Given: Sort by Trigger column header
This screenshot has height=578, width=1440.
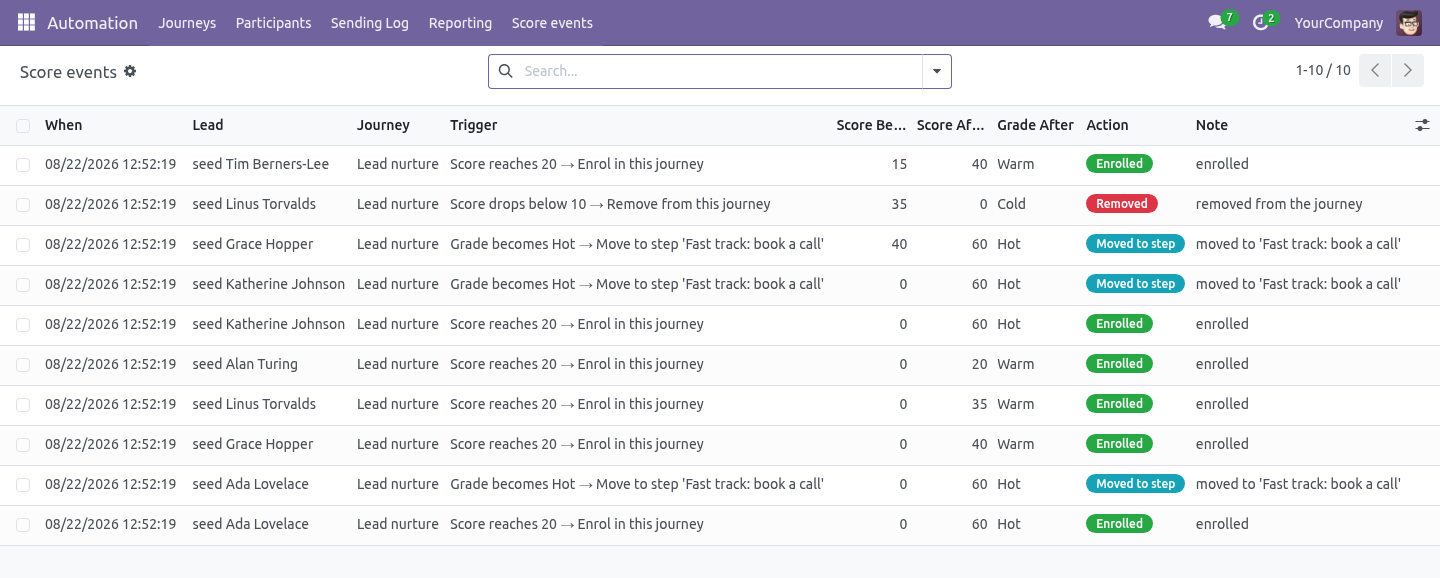Looking at the screenshot, I should pos(473,125).
